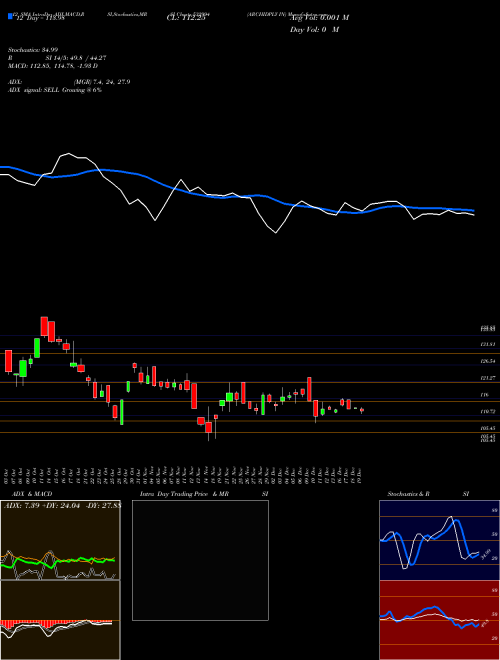Screen dimensions: 500x660
Task: Click the red RSI indicator chart
Action: point(439,620)
